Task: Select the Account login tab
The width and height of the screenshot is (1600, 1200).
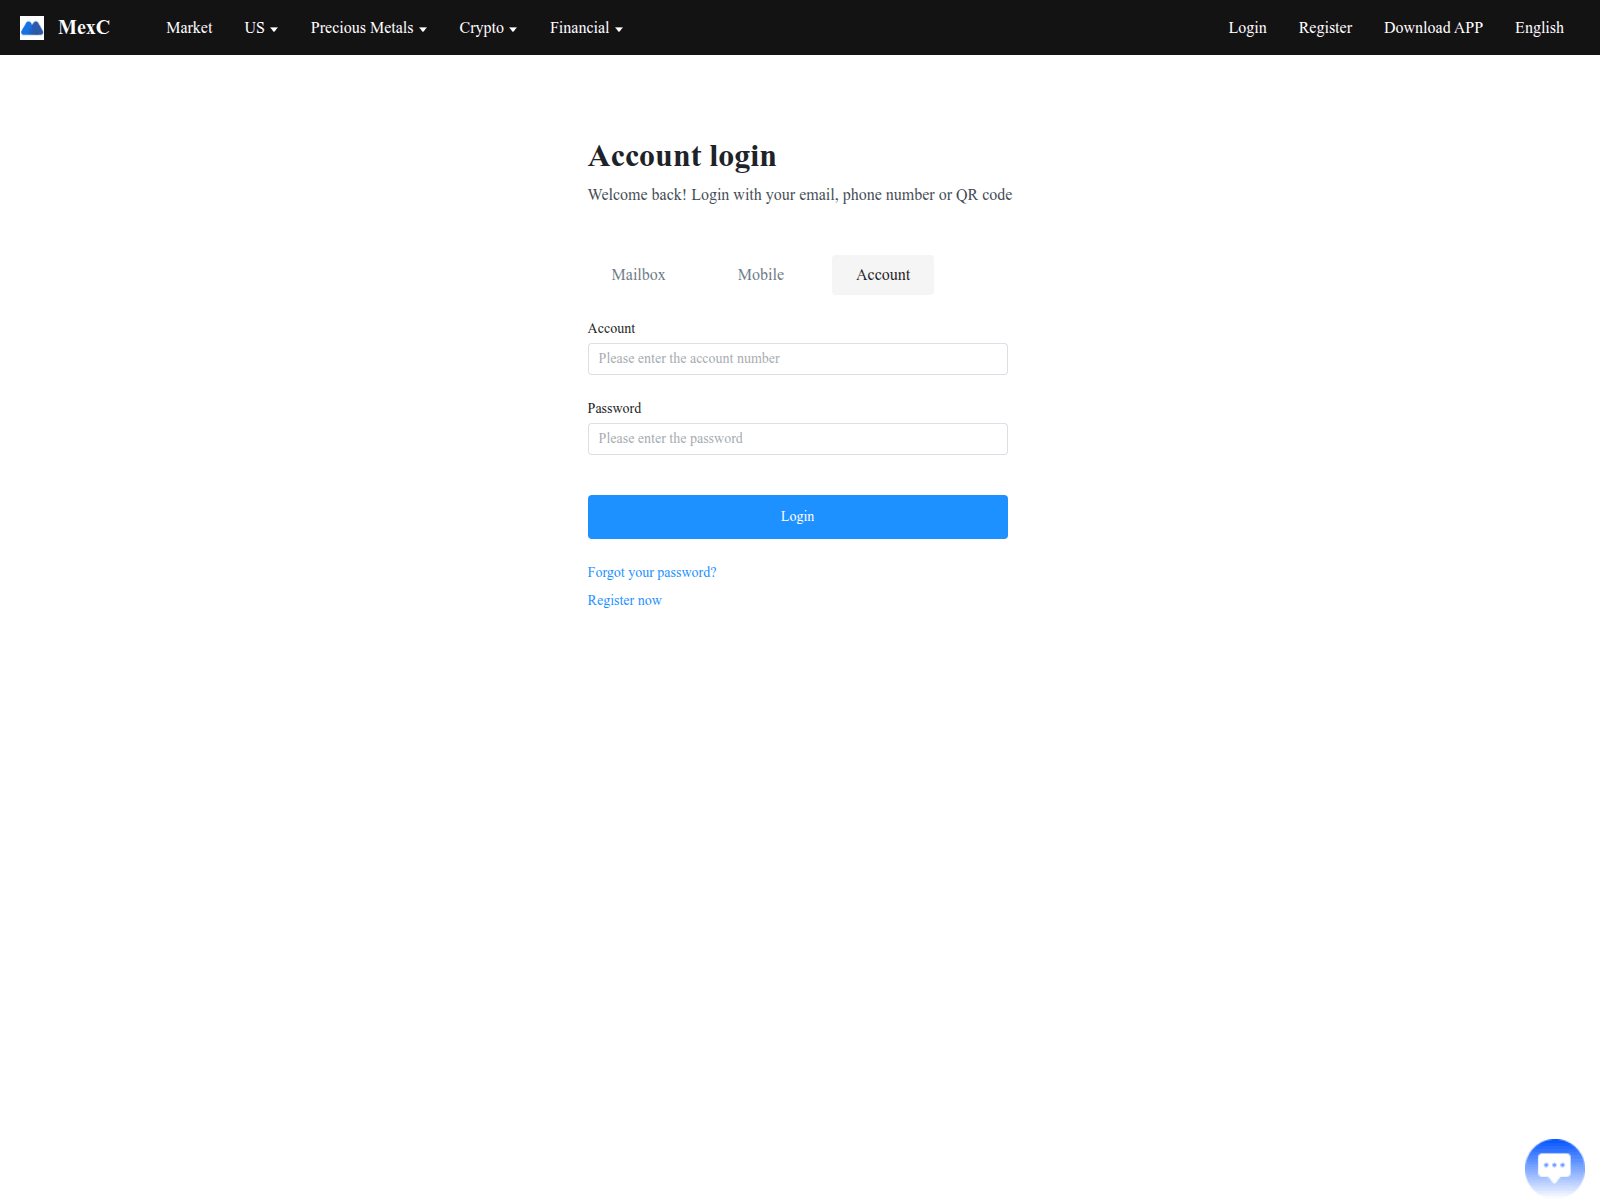Action: [882, 274]
